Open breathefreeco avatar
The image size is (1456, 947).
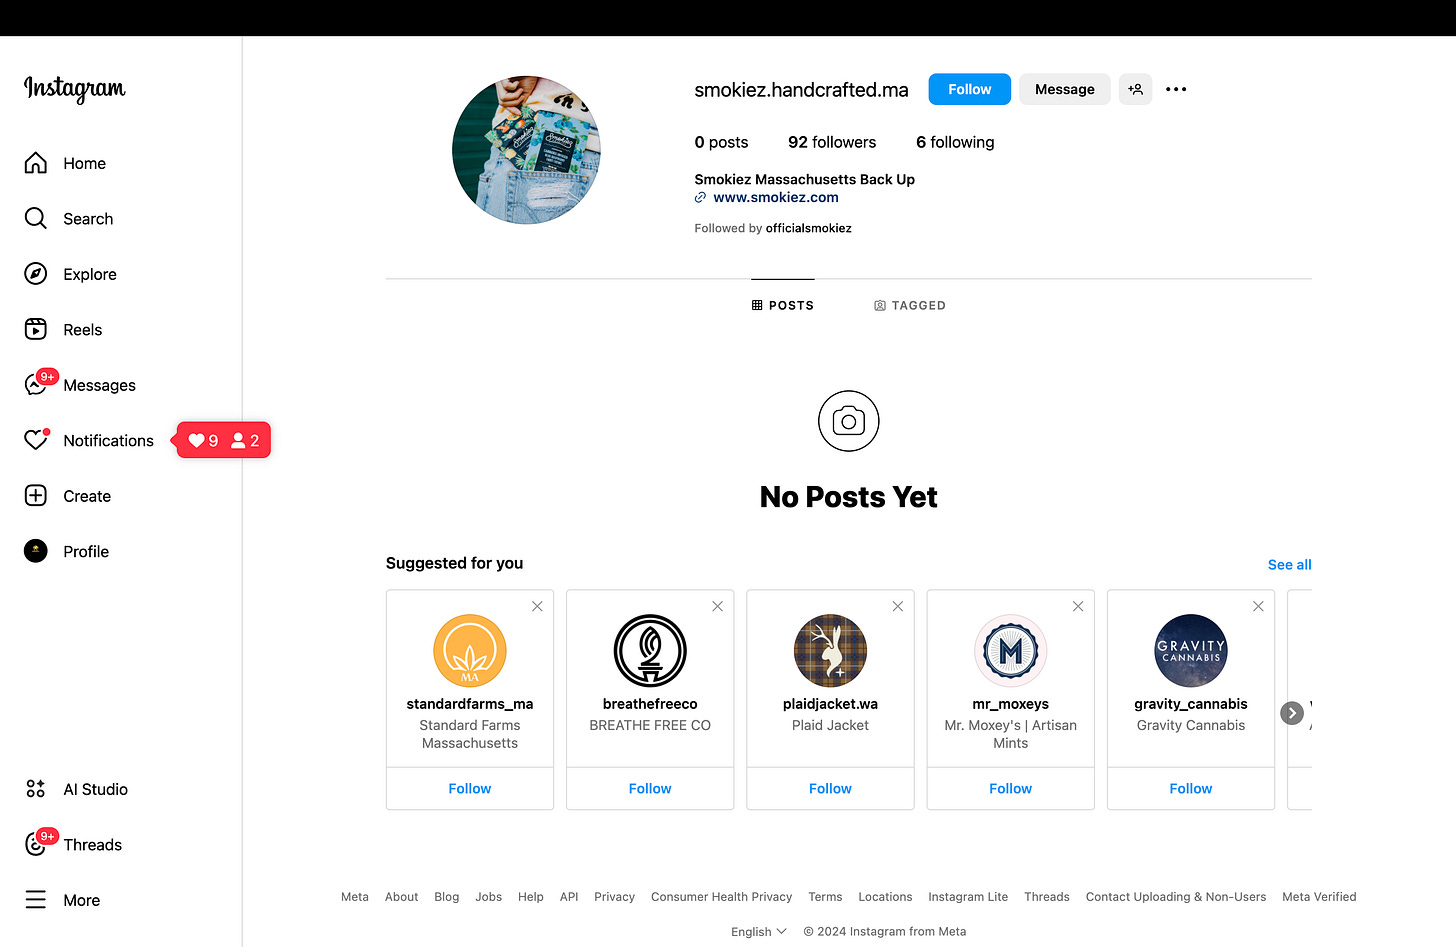[650, 651]
